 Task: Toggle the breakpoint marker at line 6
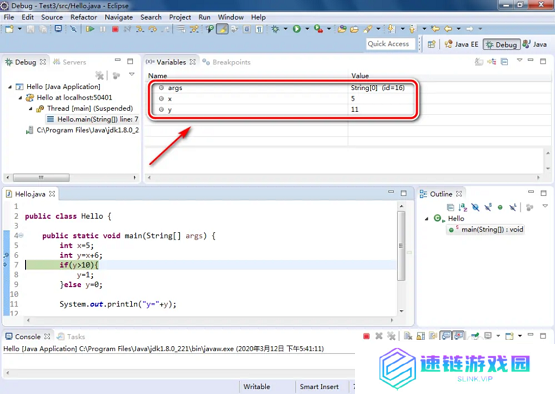point(6,255)
